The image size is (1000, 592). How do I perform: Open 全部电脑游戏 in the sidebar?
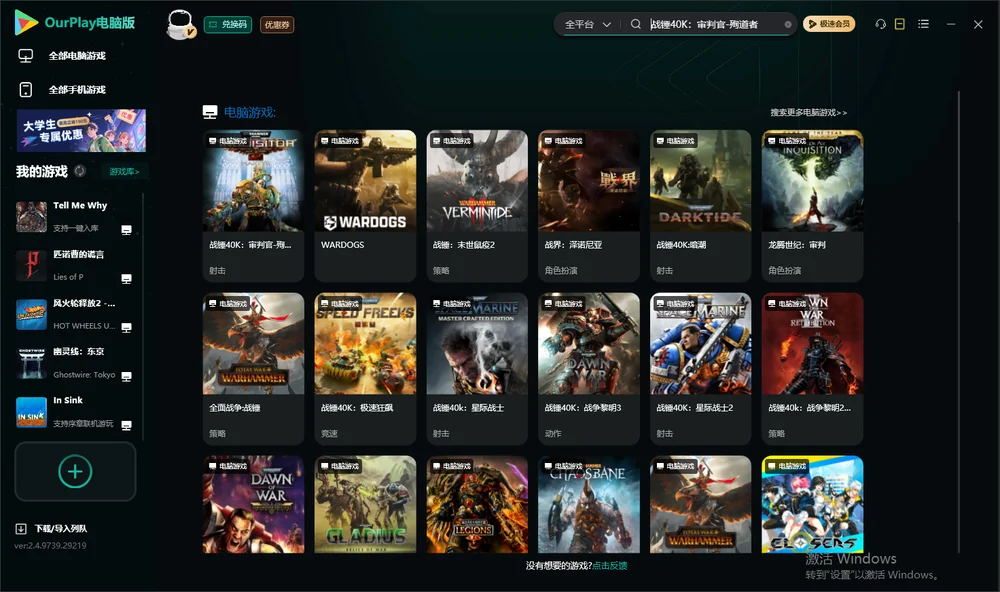[77, 56]
